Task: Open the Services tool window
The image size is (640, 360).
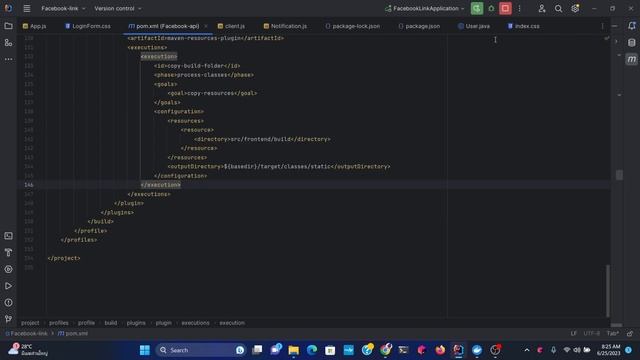Action: coord(8,269)
